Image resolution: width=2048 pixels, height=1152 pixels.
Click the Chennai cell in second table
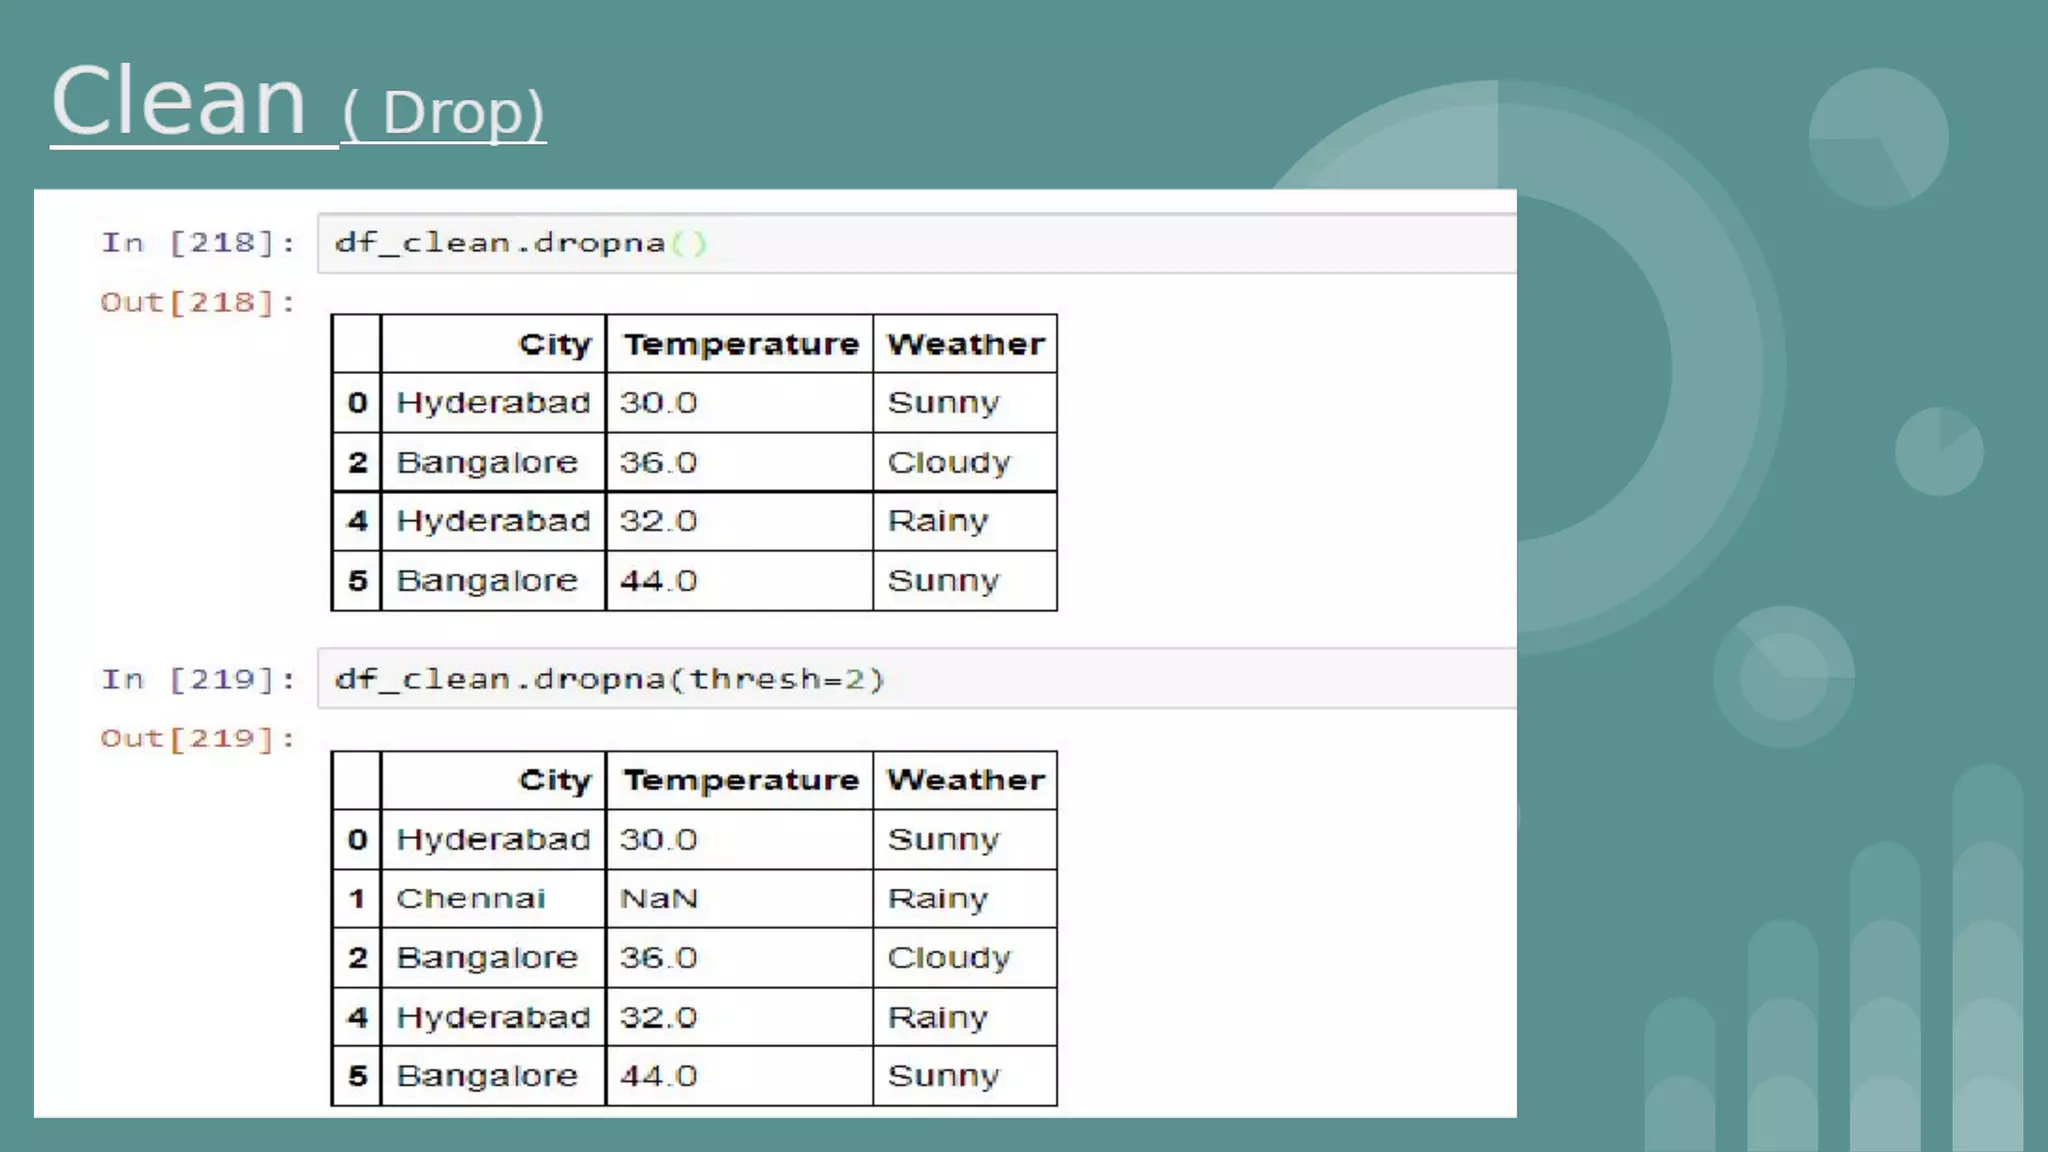(x=471, y=898)
